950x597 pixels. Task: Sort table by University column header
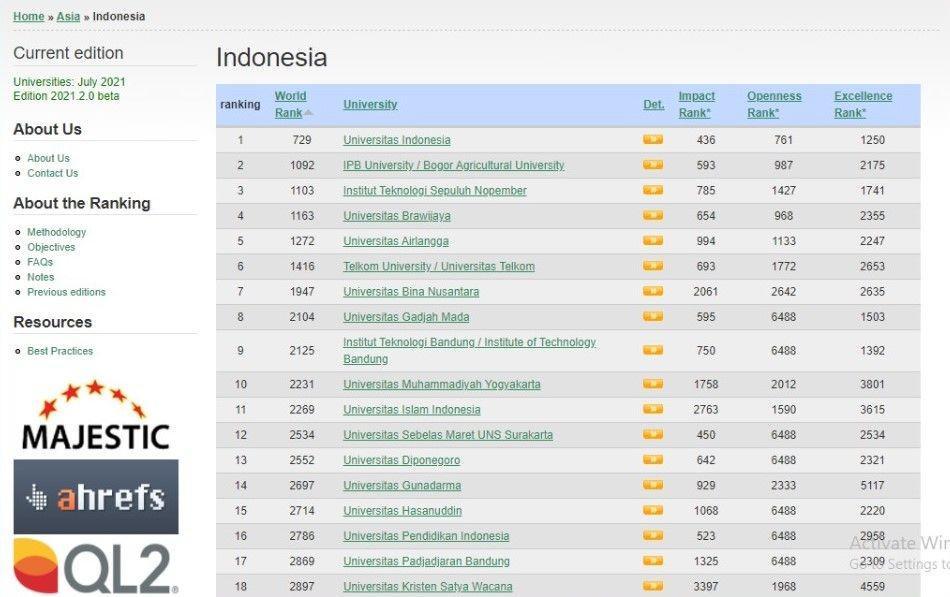(370, 104)
